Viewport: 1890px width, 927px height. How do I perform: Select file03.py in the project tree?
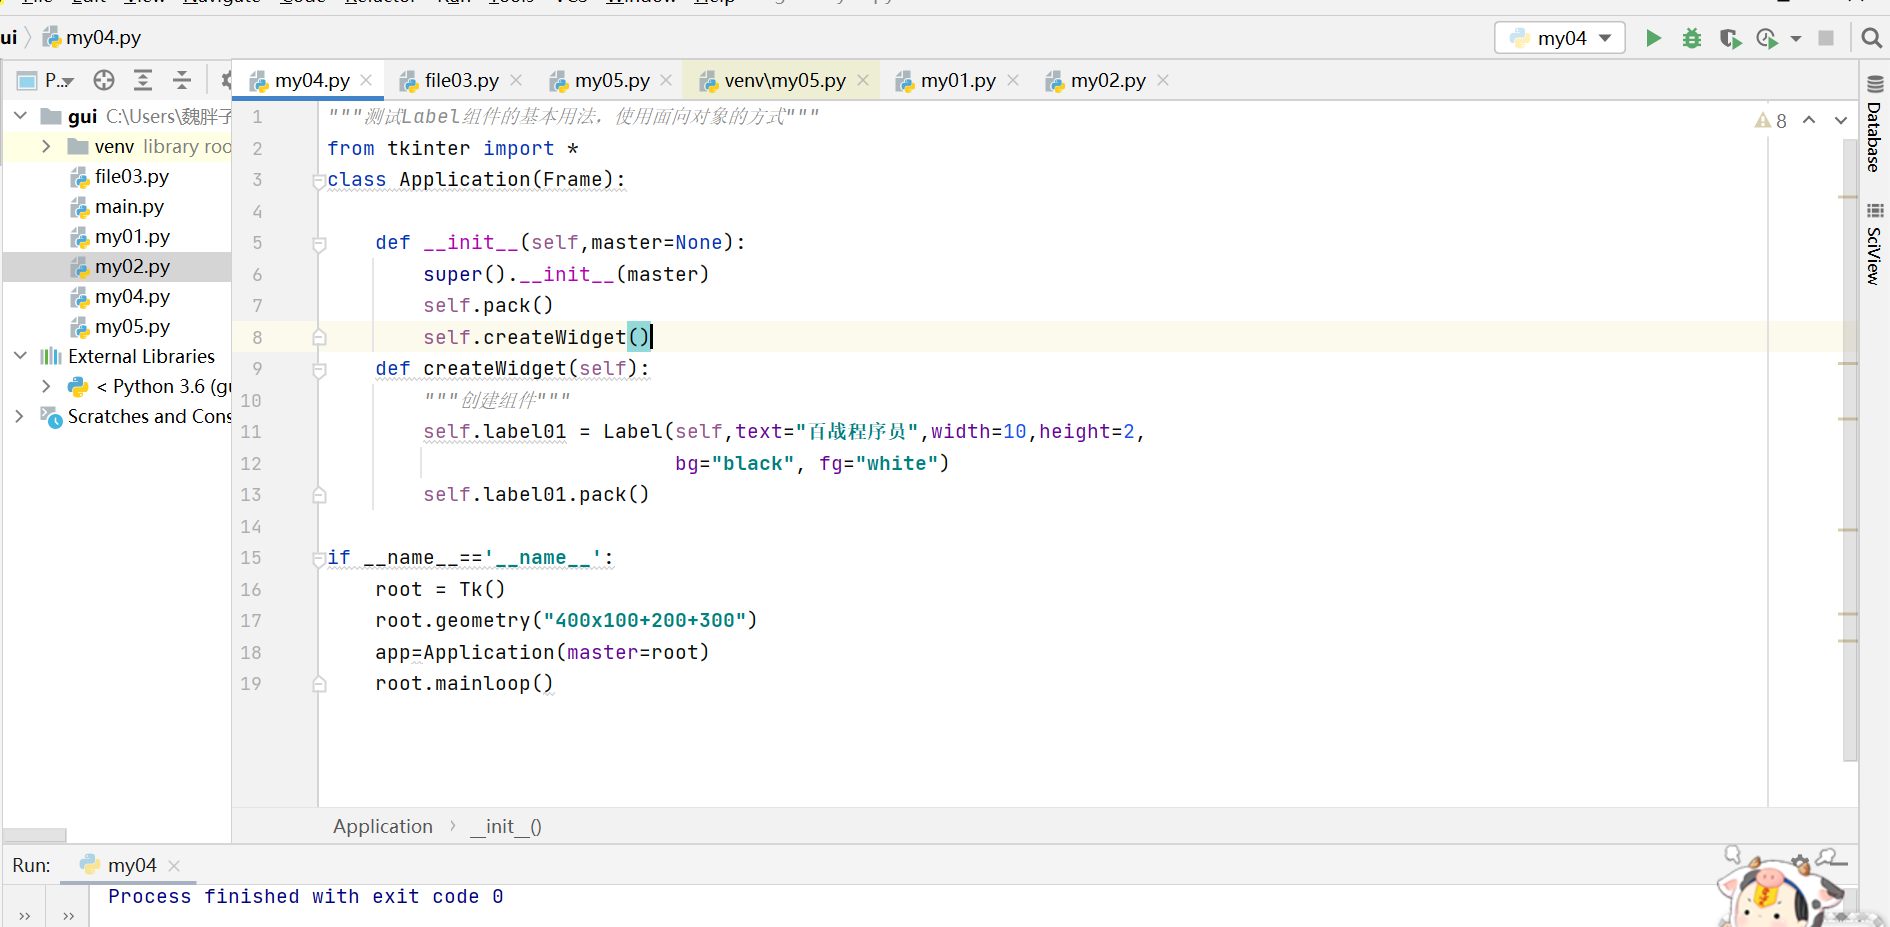[118, 176]
